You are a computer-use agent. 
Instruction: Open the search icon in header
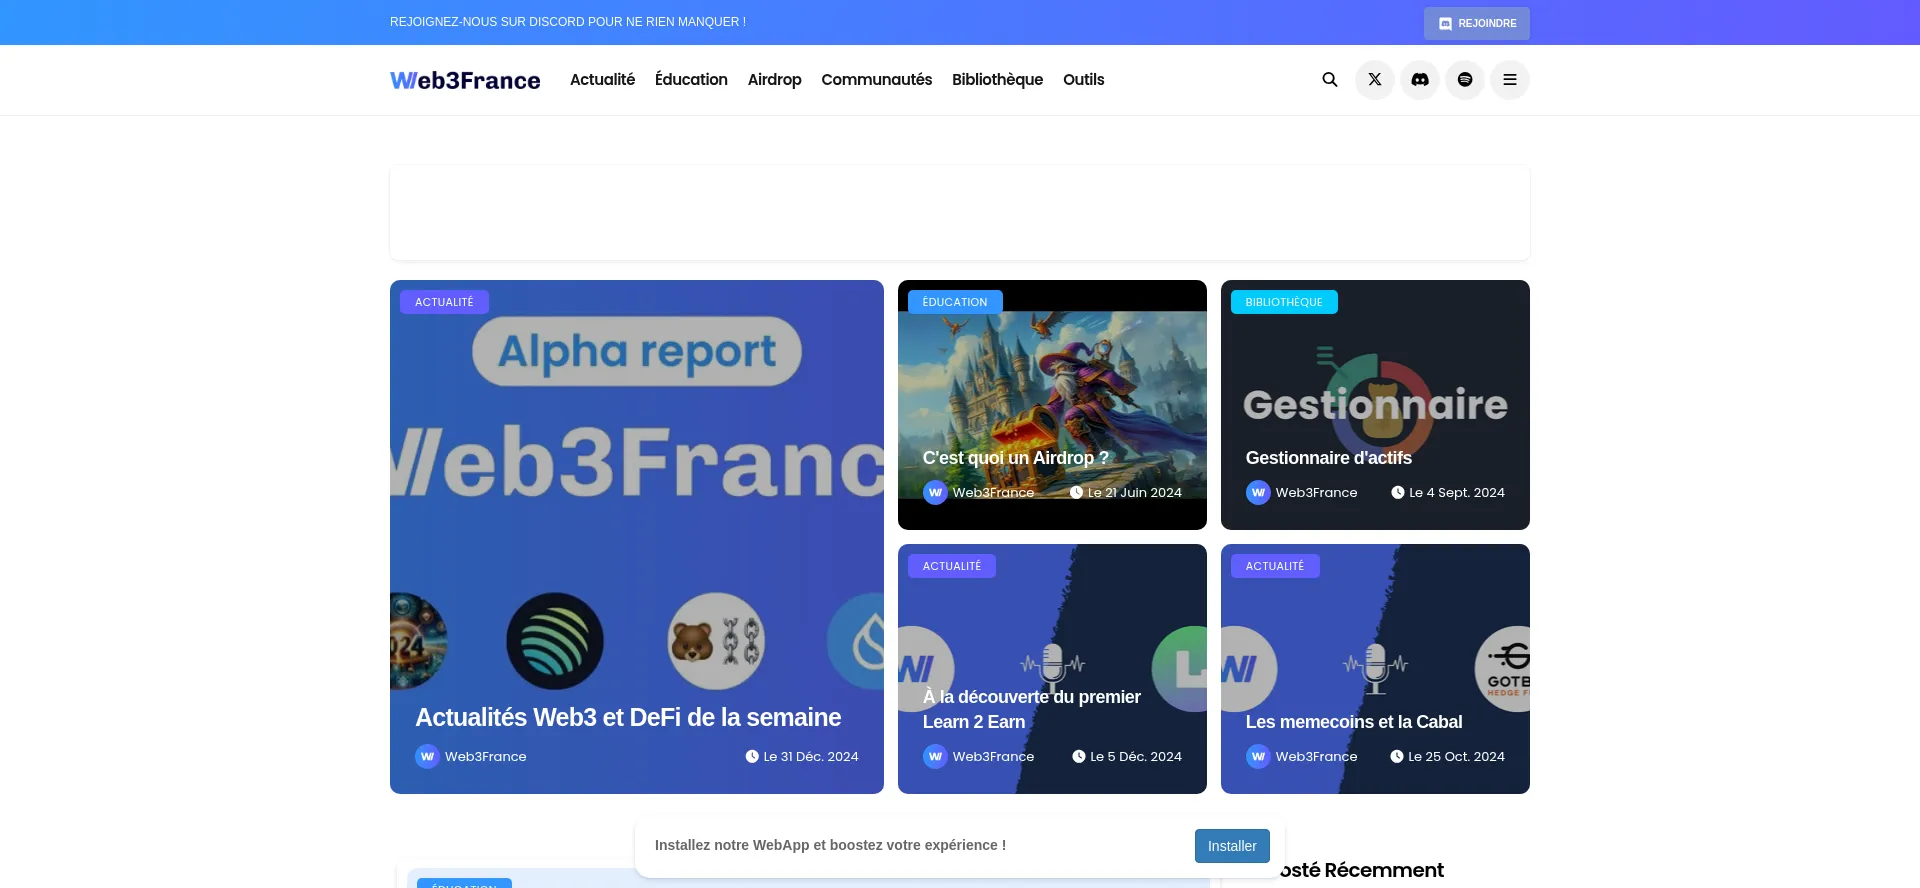tap(1330, 80)
